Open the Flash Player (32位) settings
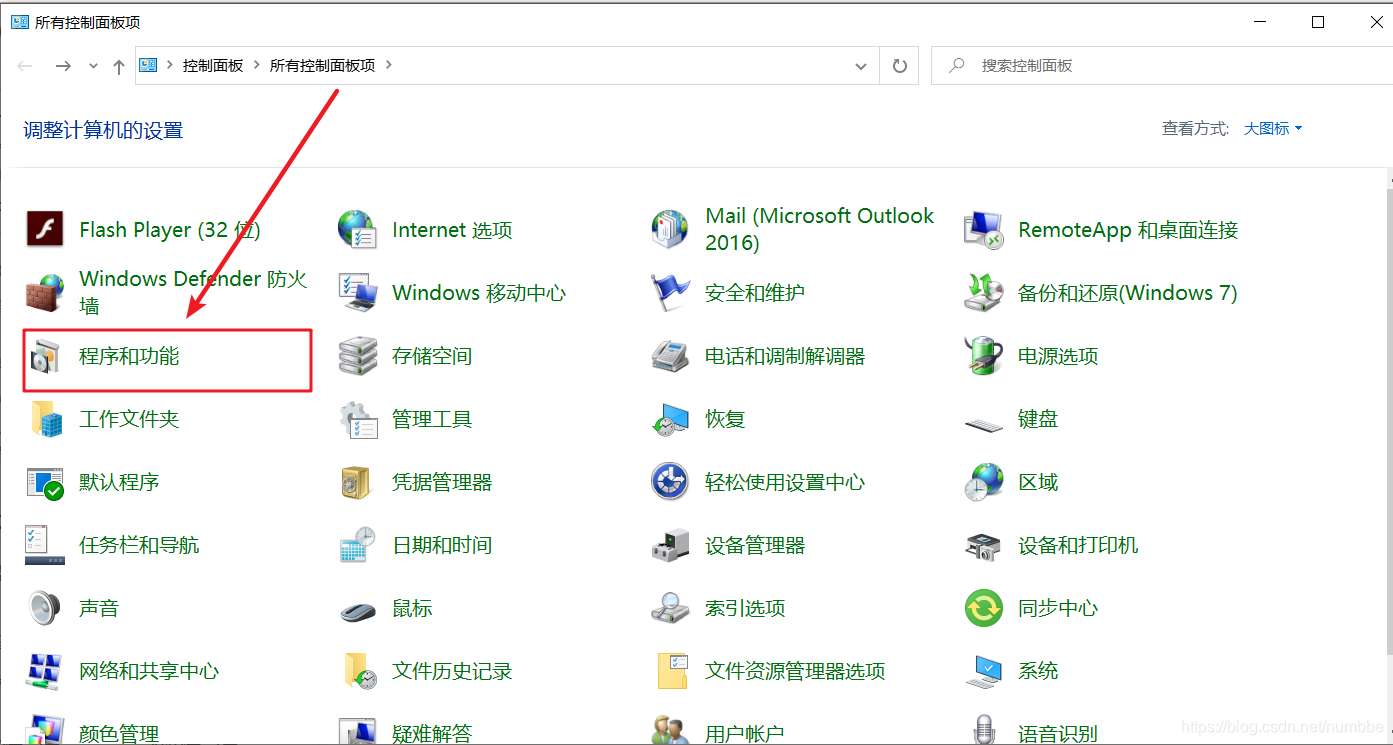Screen dimensions: 1393x745 point(168,229)
